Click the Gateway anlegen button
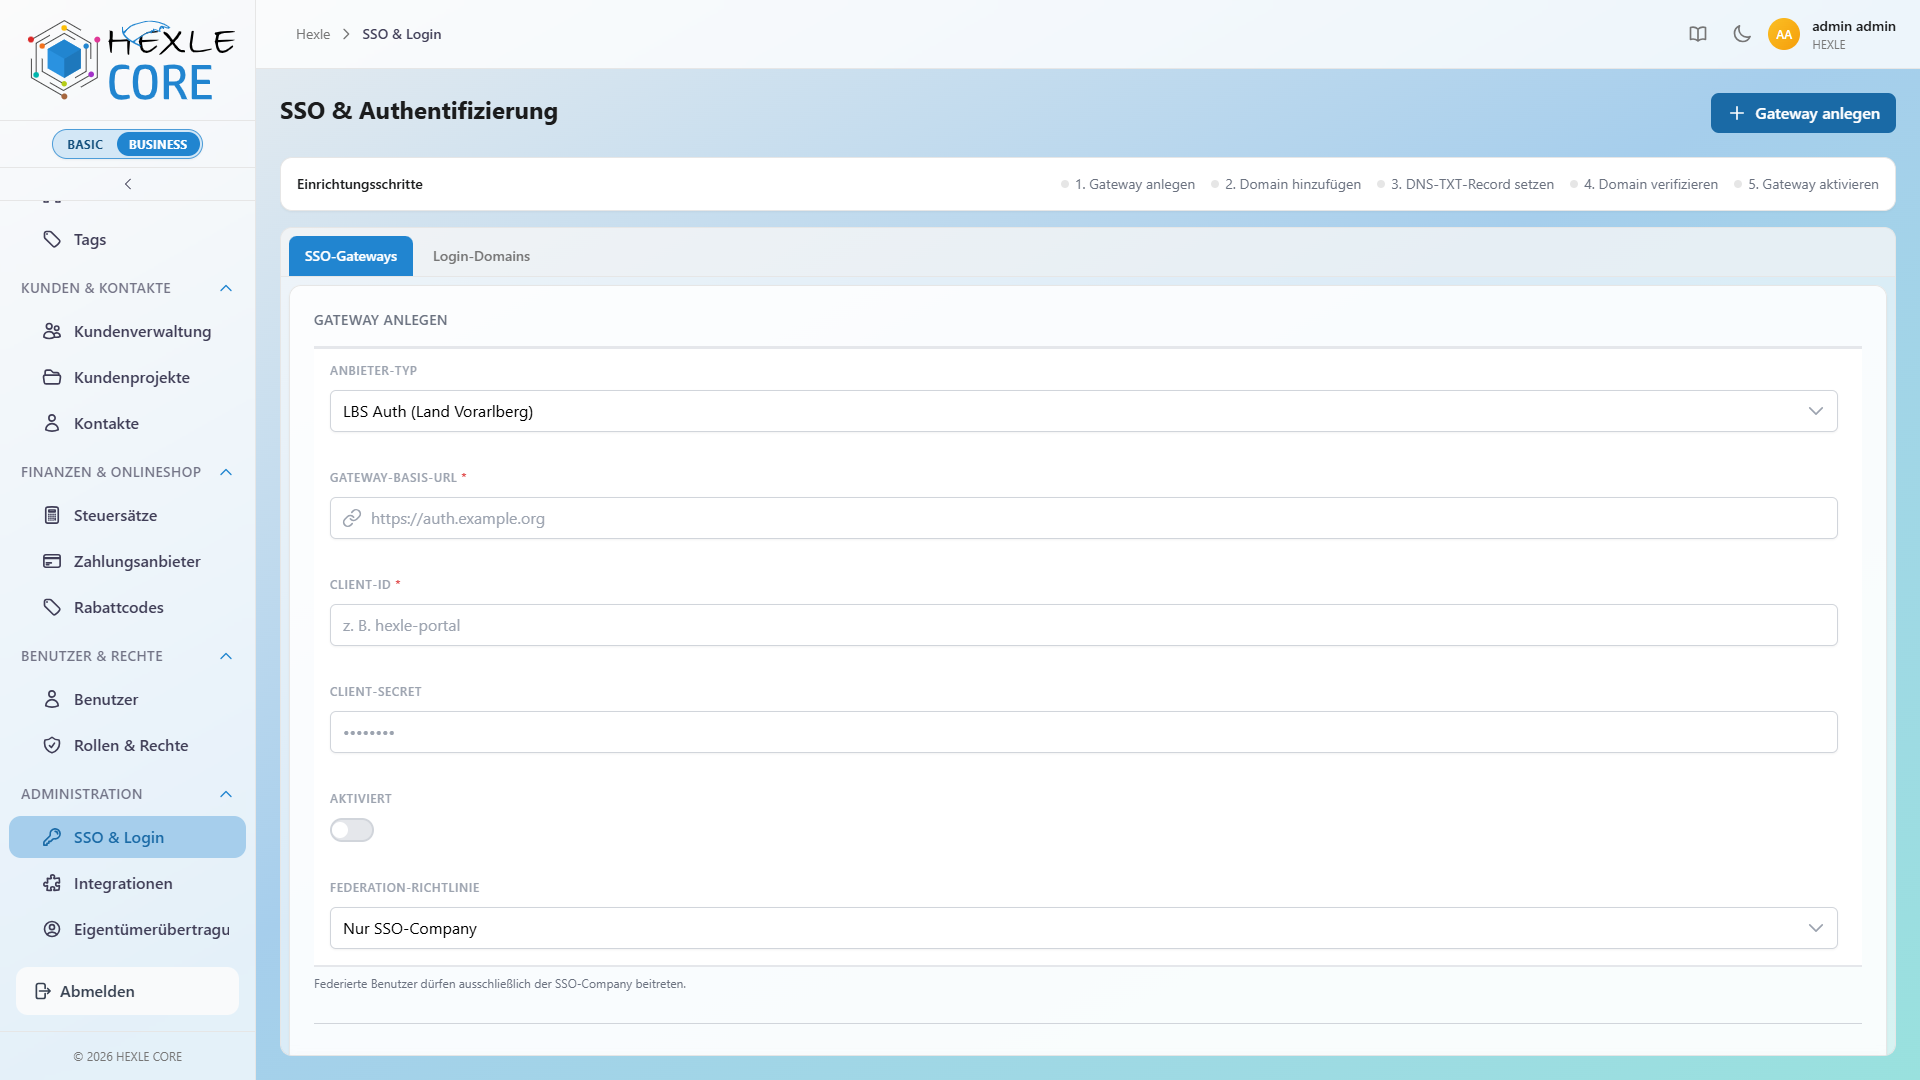This screenshot has width=1920, height=1080. [x=1803, y=113]
